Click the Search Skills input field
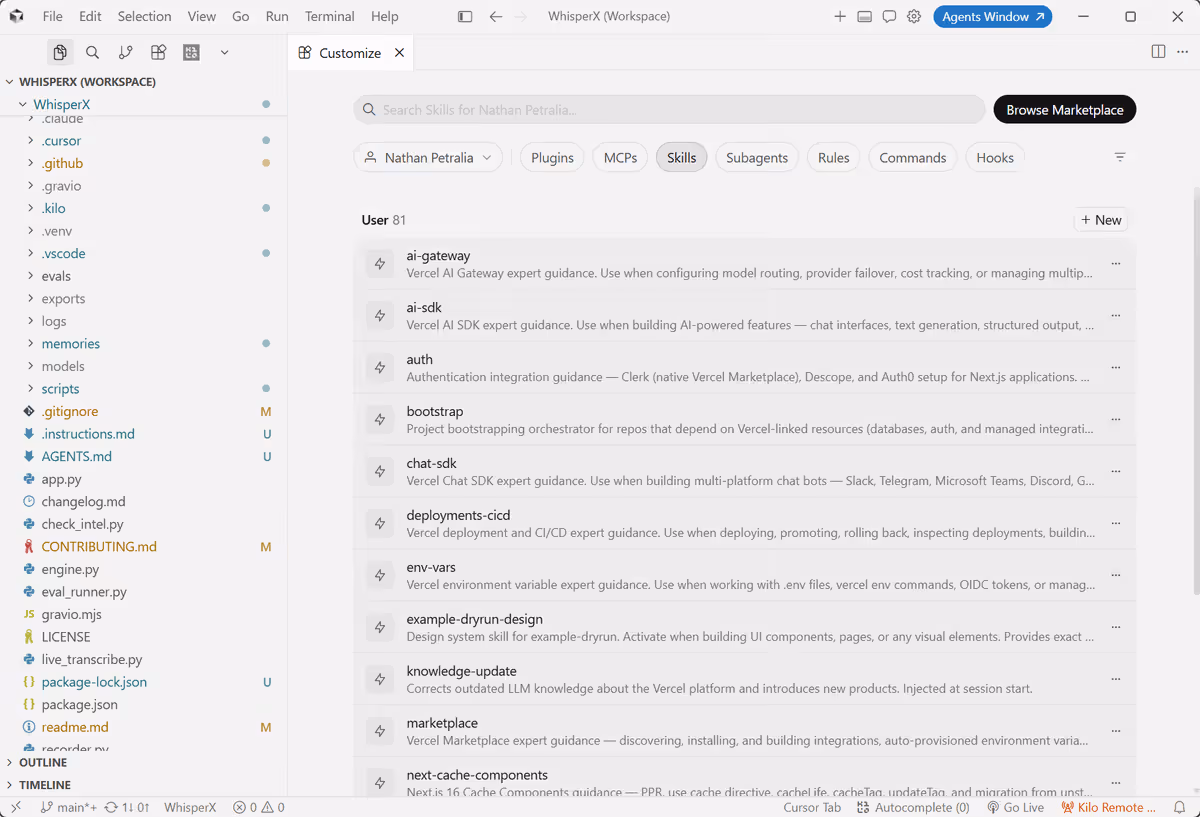Screen dimensions: 1200x817 pyautogui.click(x=669, y=110)
